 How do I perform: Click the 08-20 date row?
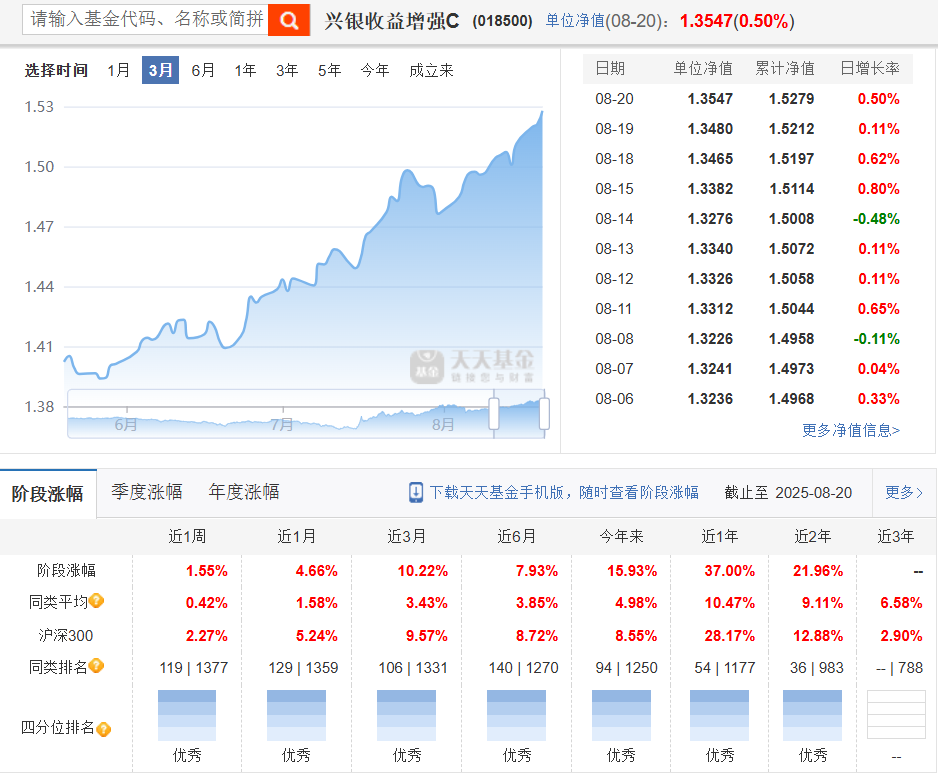click(x=748, y=99)
